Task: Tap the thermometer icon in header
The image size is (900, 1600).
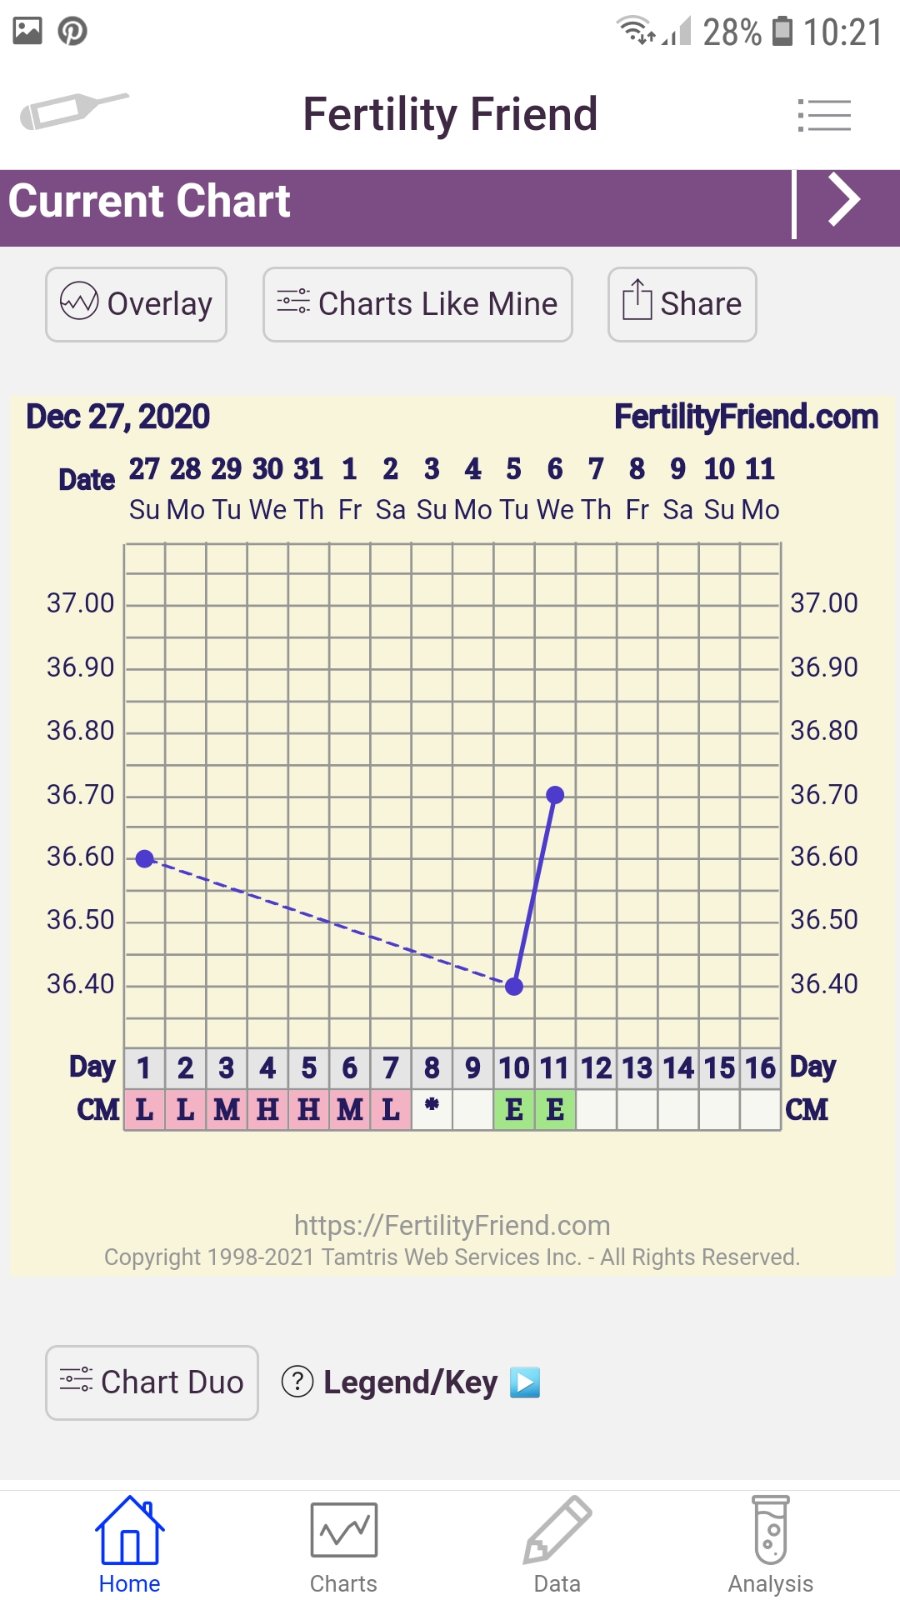Action: (x=73, y=110)
